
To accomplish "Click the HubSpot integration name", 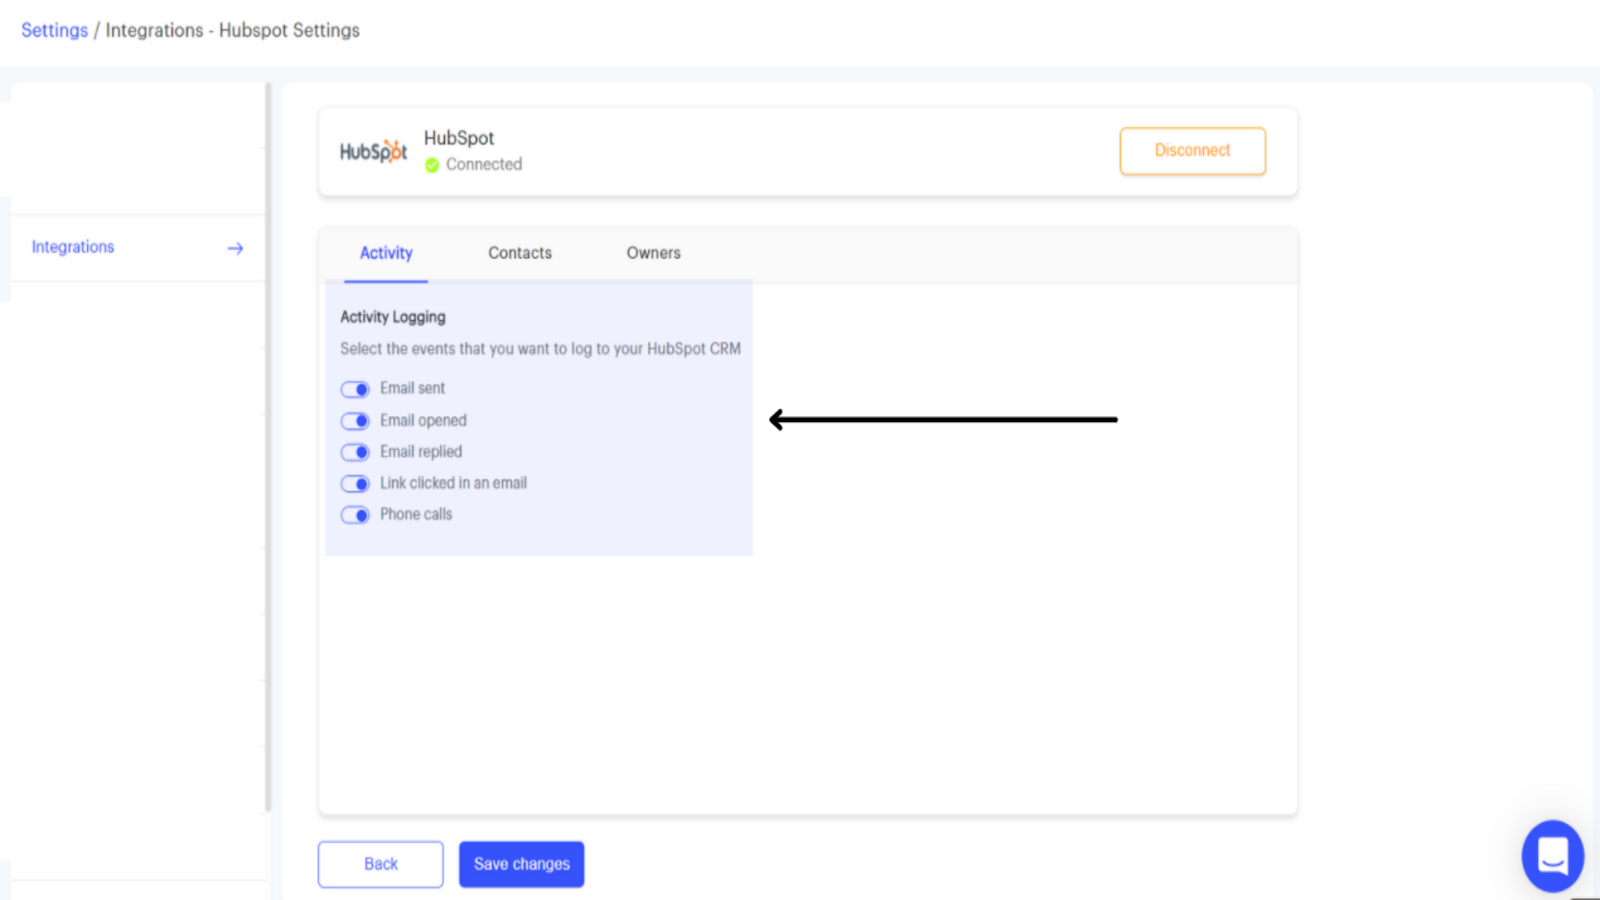I will tap(459, 138).
